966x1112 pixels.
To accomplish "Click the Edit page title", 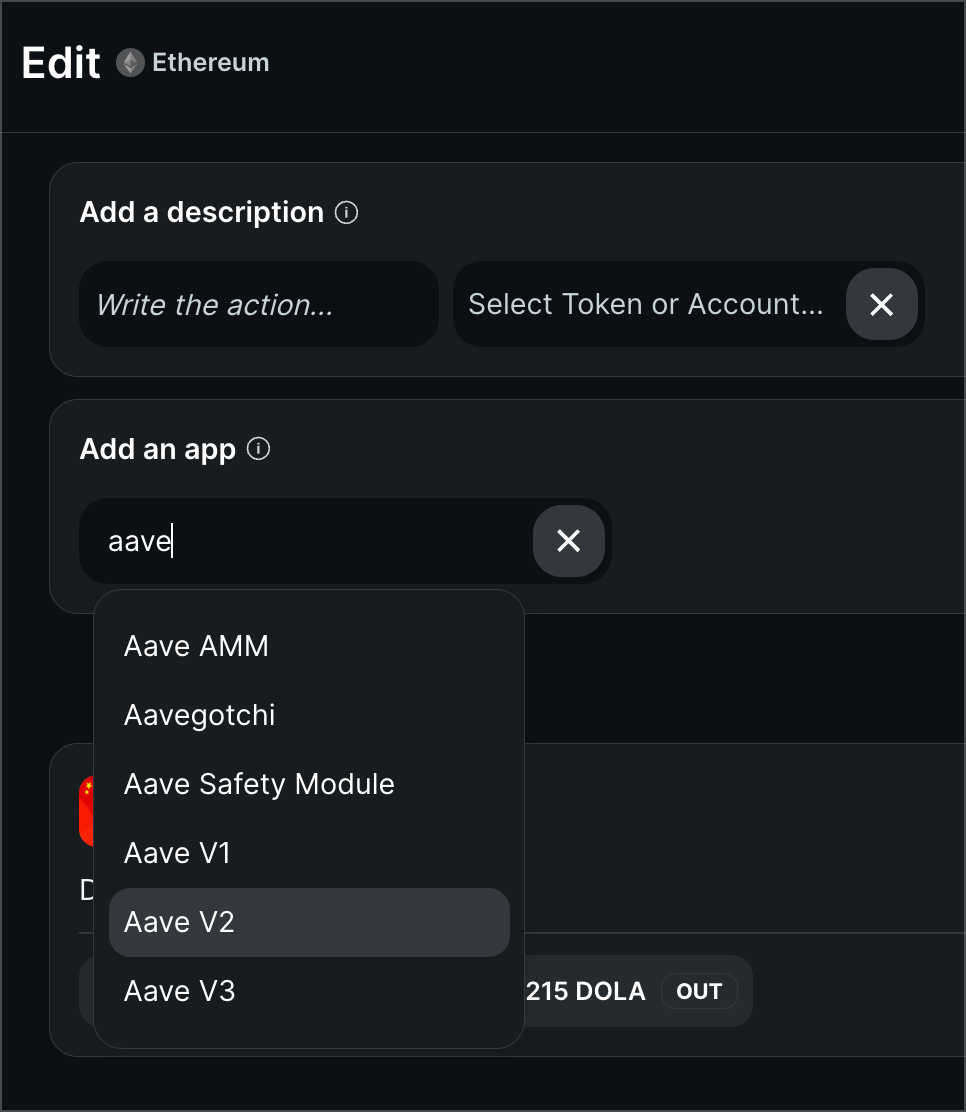I will pyautogui.click(x=61, y=62).
